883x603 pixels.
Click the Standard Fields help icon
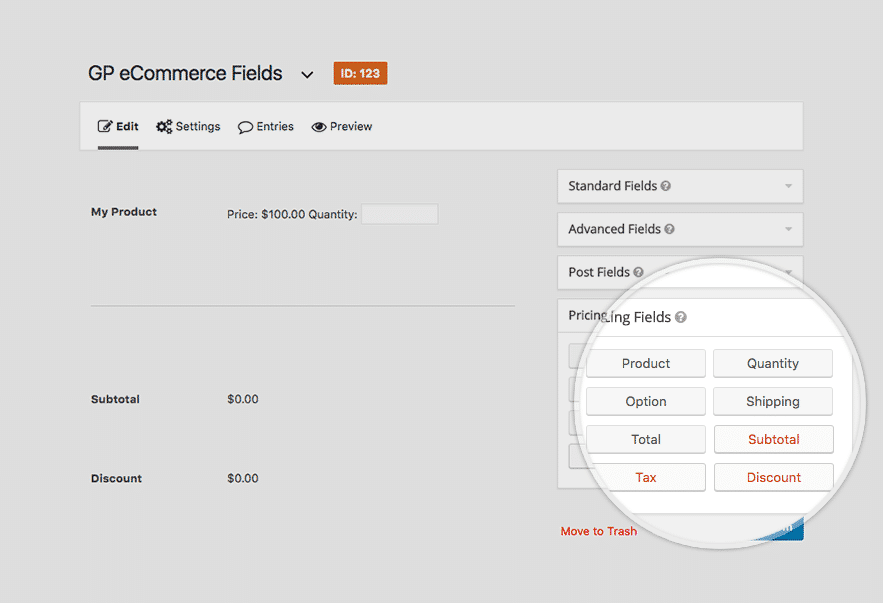666,186
